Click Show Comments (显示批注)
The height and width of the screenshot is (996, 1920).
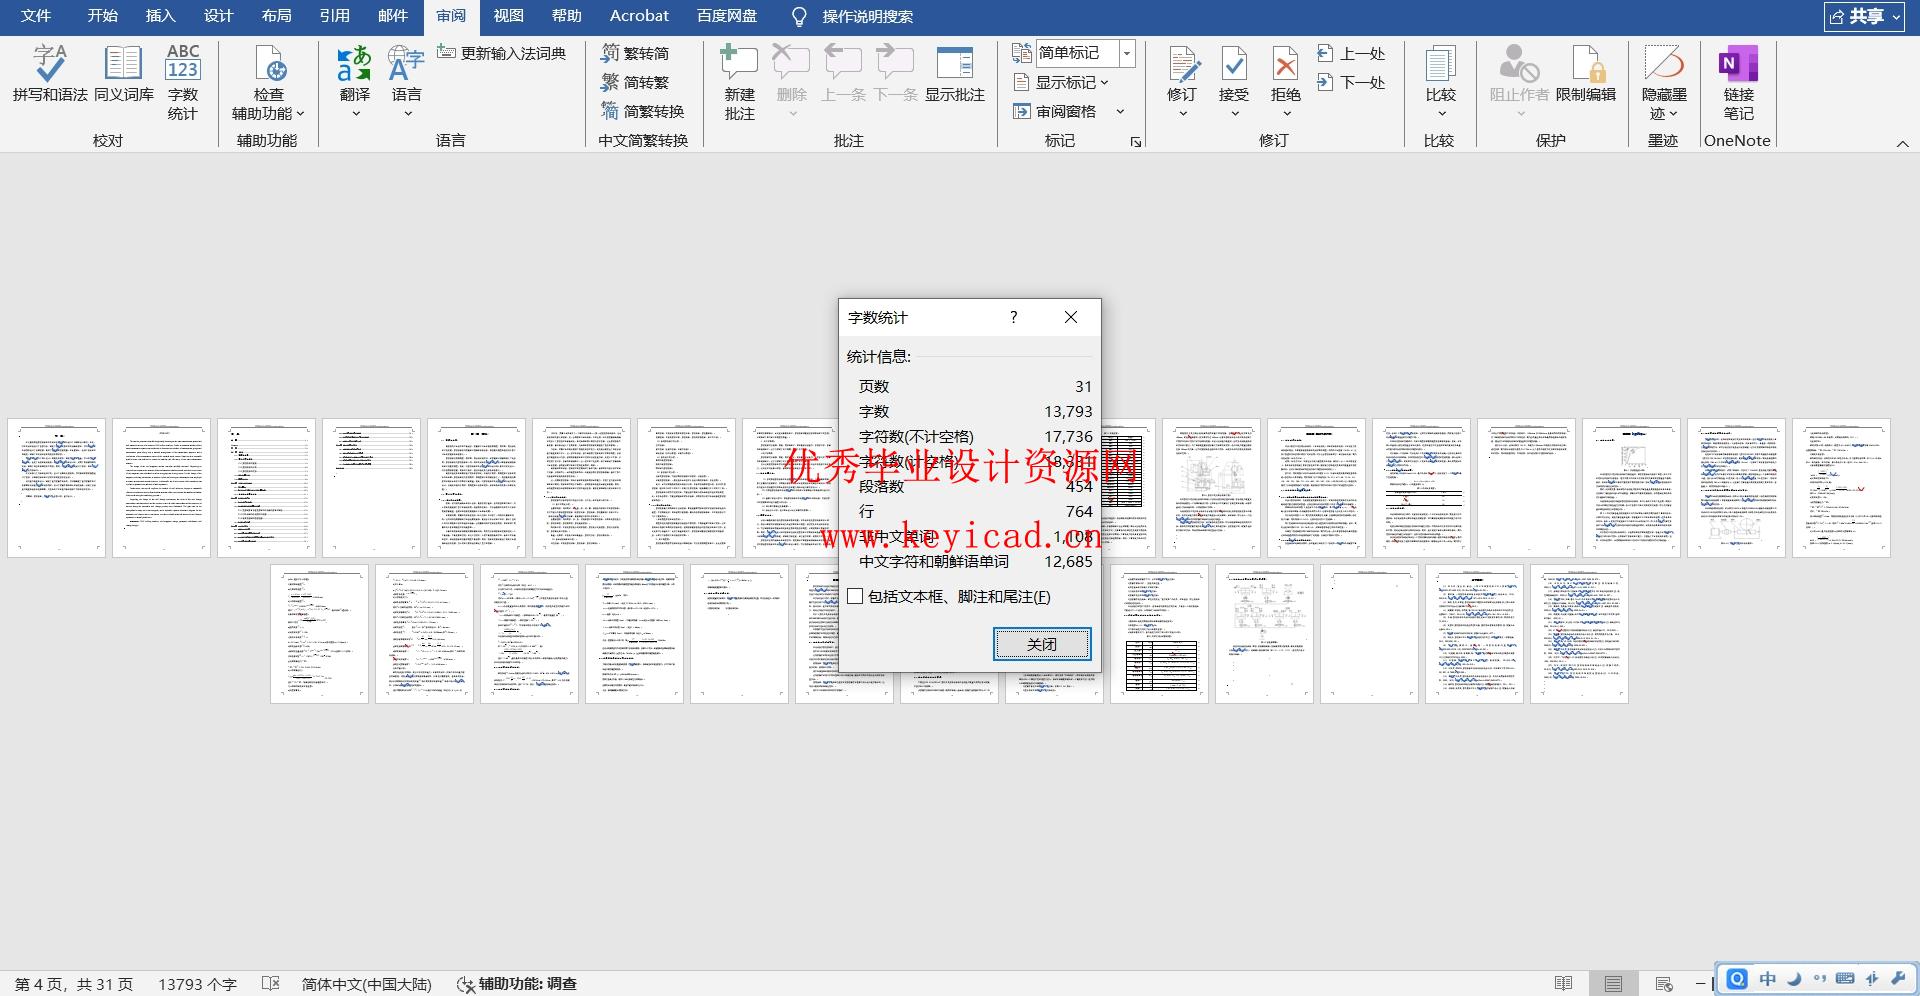coord(955,73)
